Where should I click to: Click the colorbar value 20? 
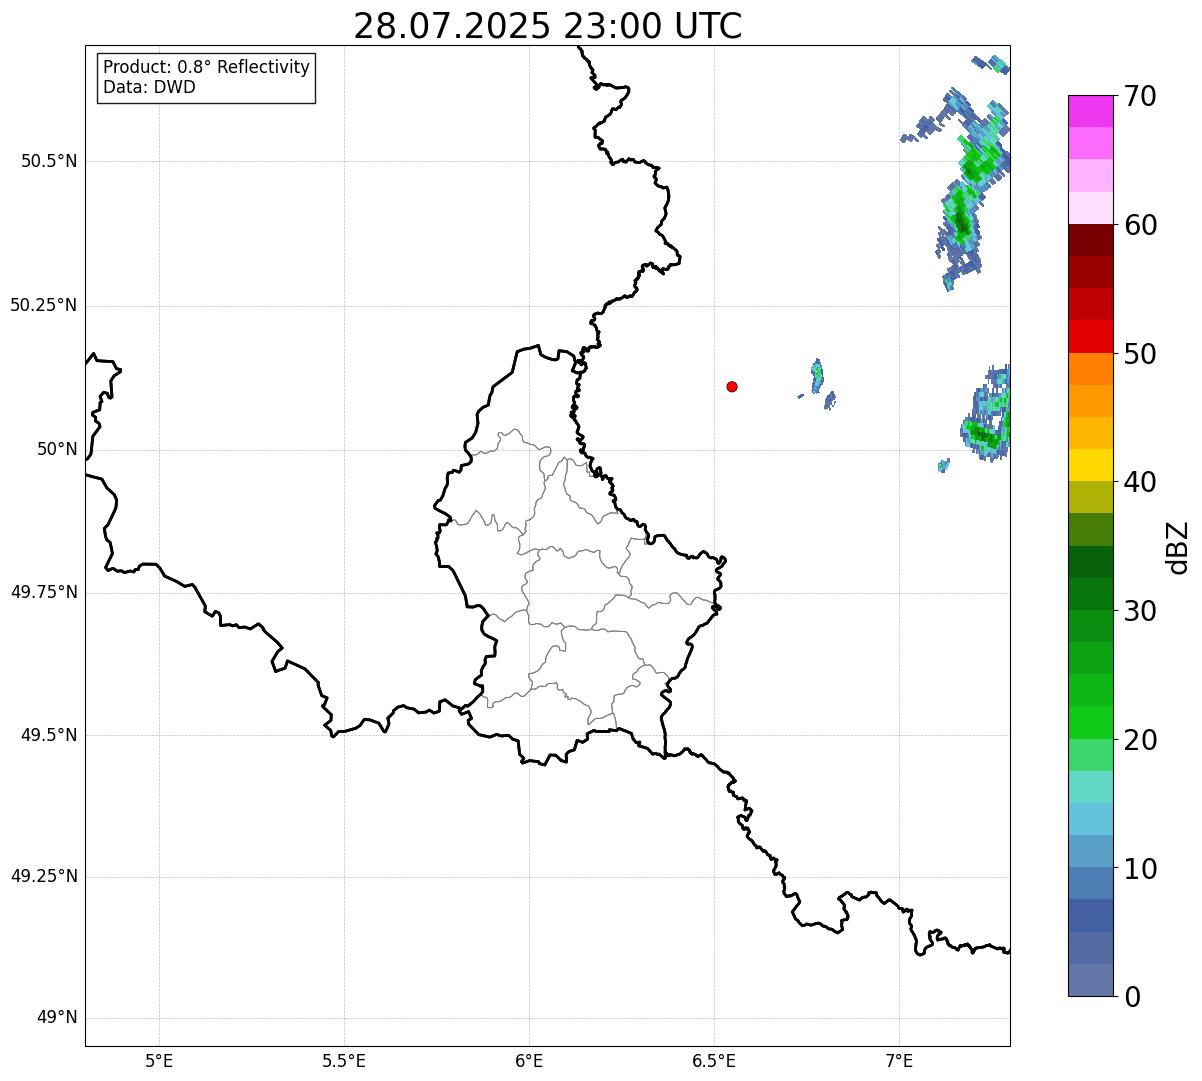point(1140,740)
